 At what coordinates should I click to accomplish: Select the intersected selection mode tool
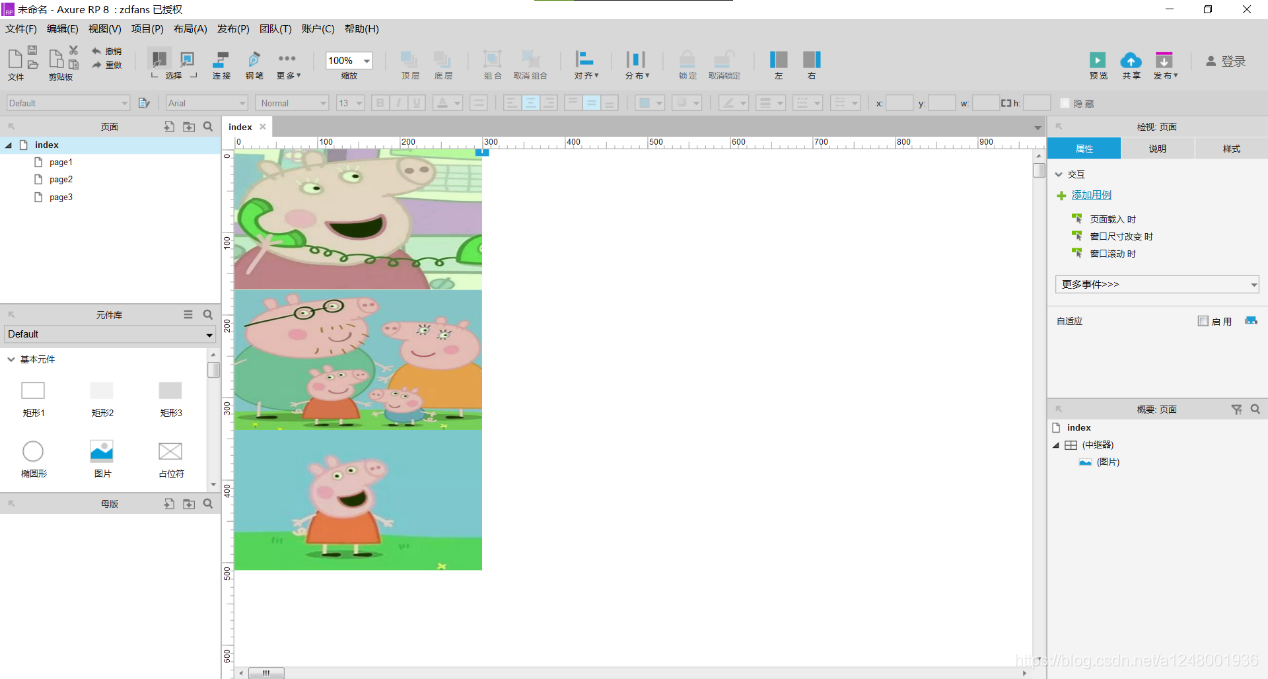point(158,59)
